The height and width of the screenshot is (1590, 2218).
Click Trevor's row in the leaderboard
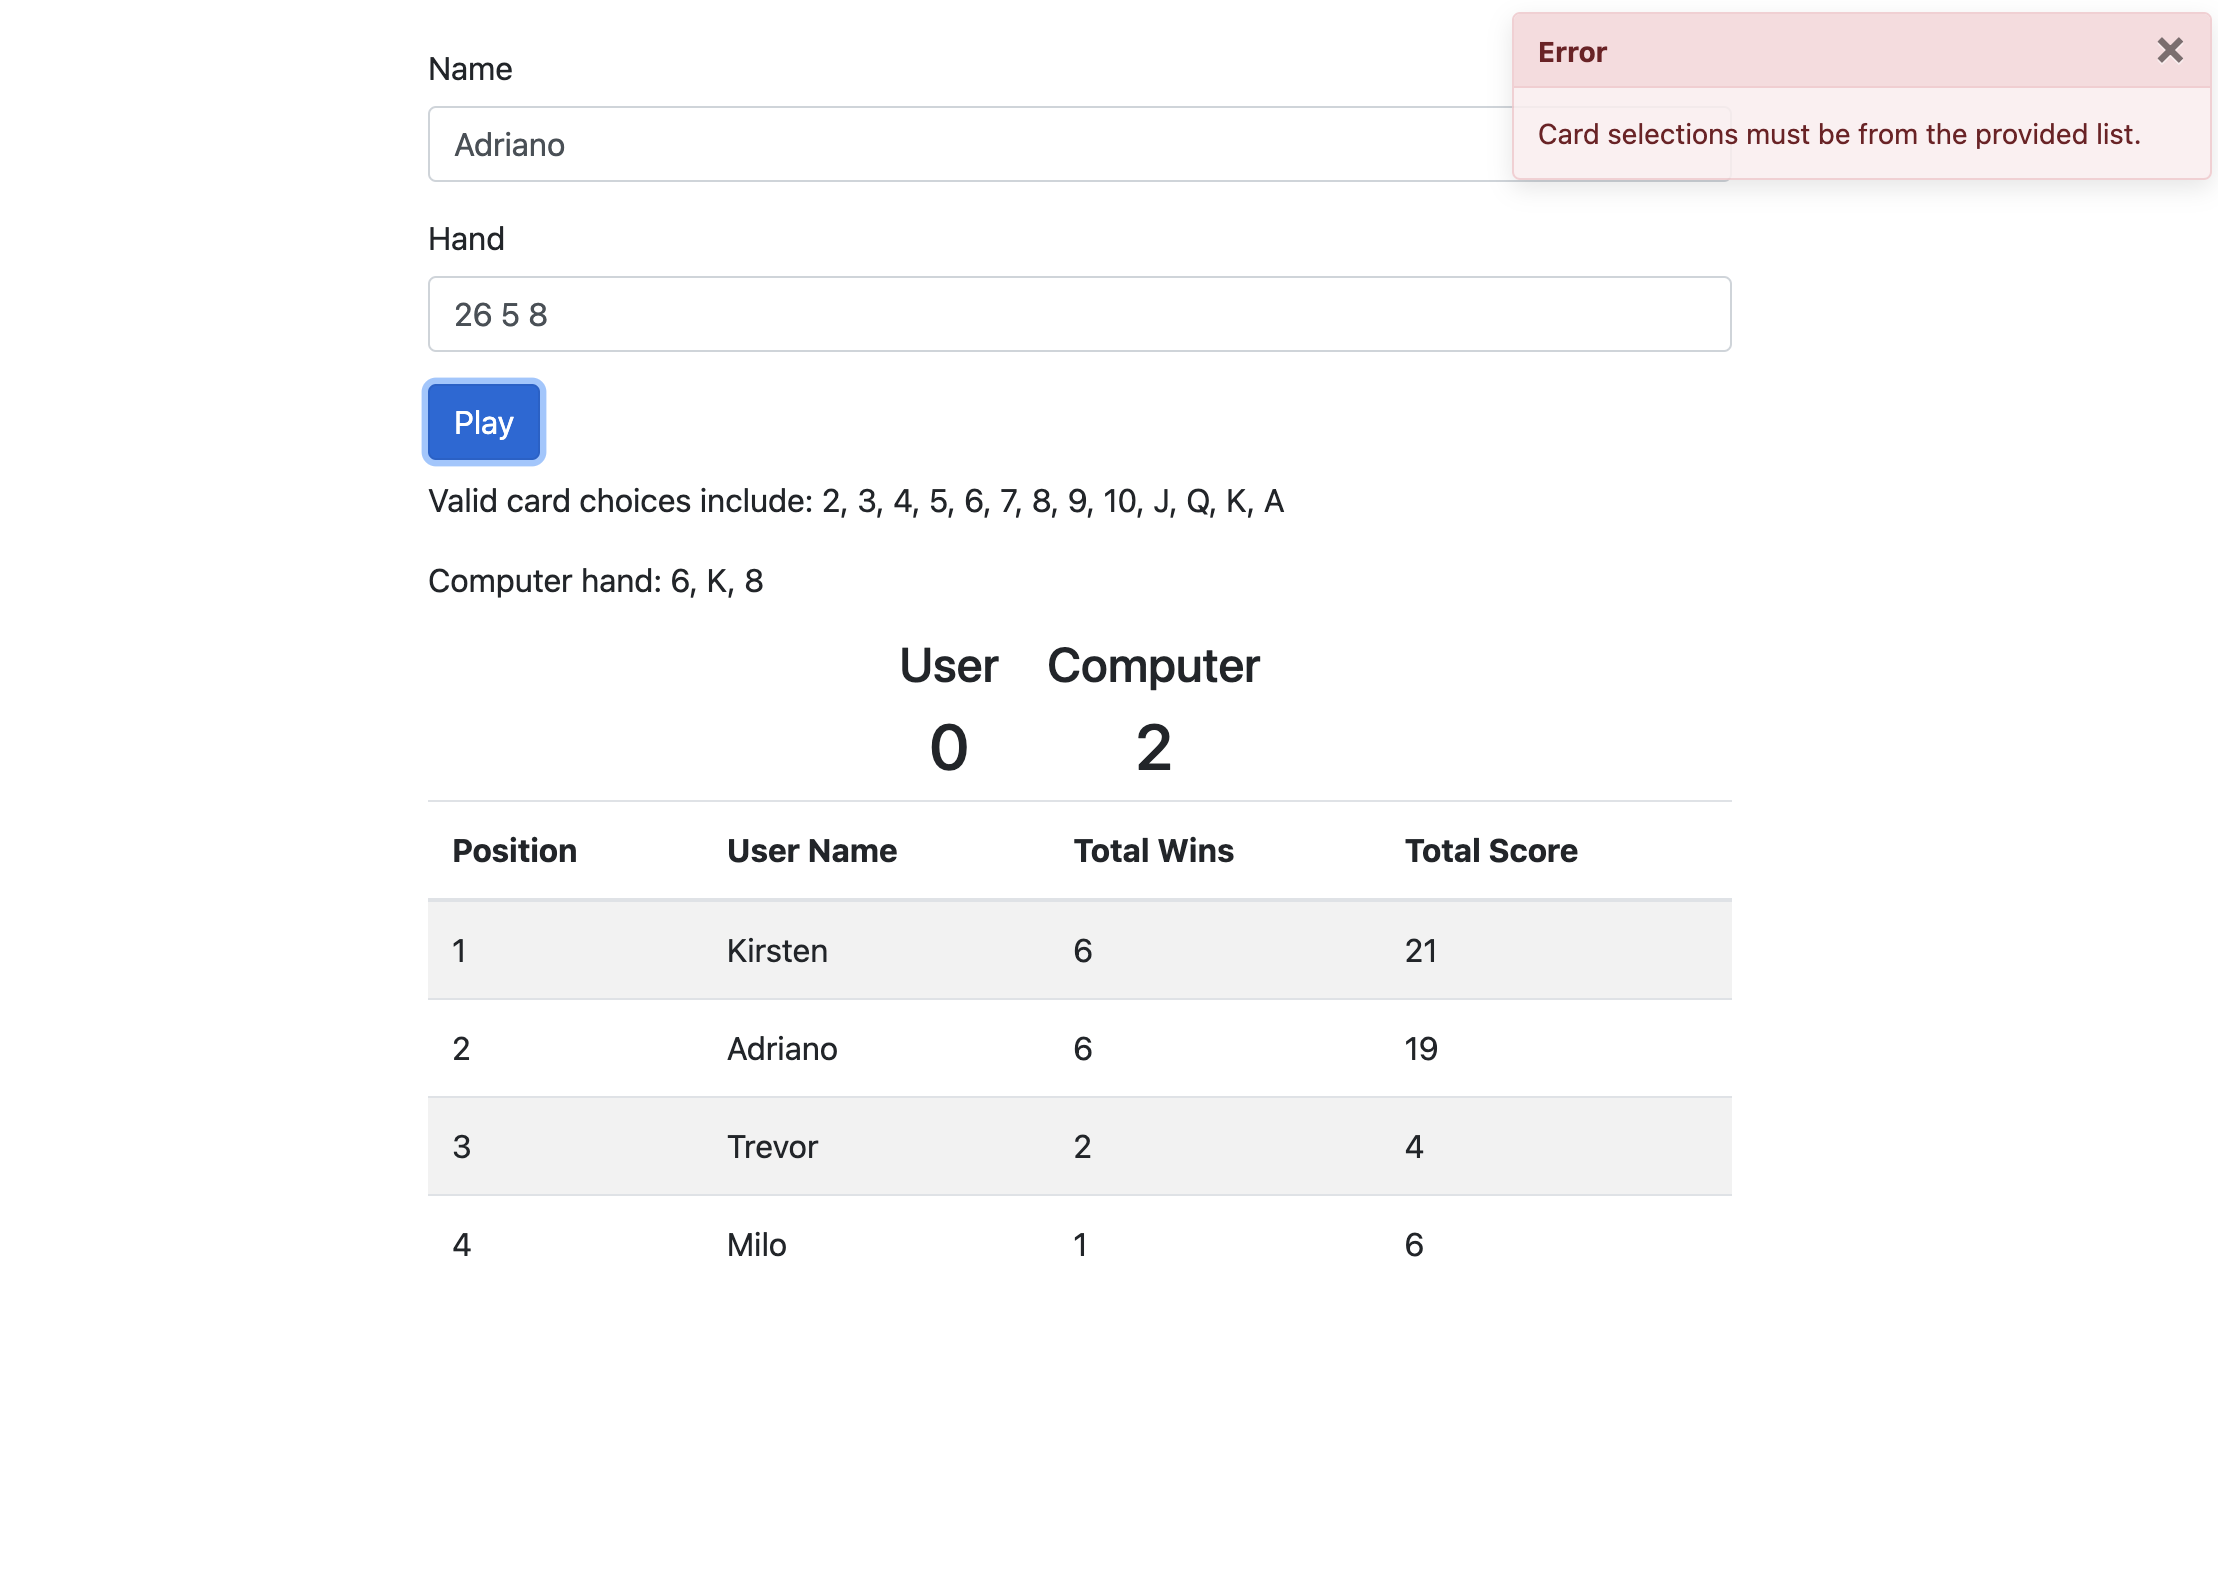[1078, 1146]
